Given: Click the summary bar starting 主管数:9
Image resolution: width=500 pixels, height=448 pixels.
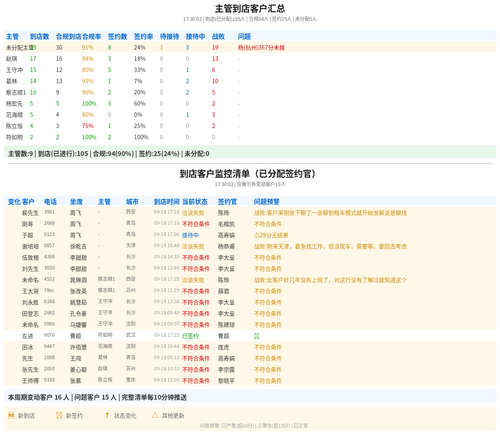Looking at the screenshot, I should coord(250,153).
